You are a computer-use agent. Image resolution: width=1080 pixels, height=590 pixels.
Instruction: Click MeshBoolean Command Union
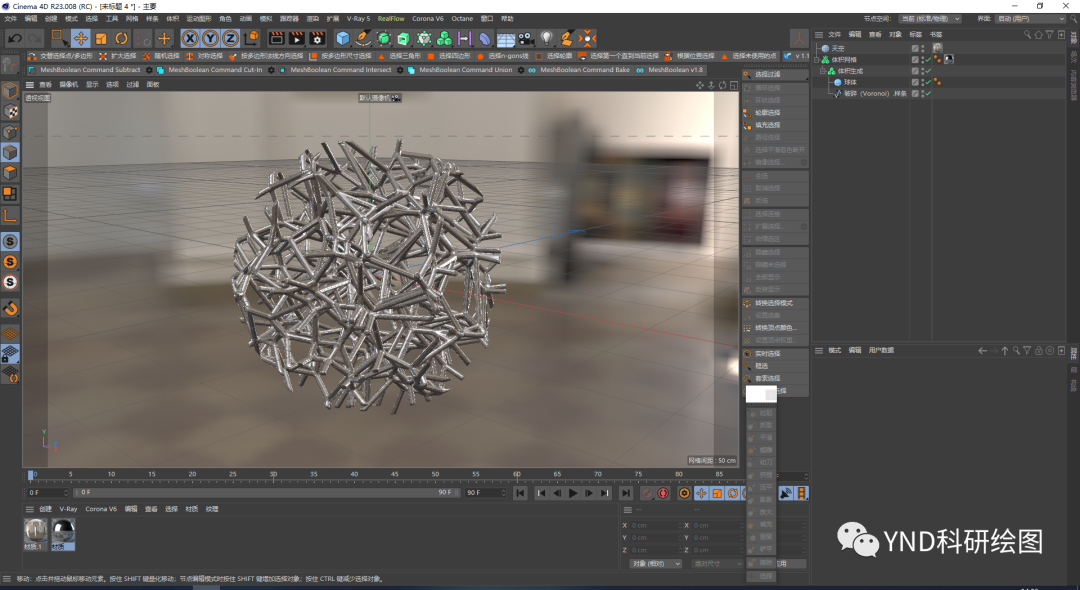click(459, 70)
